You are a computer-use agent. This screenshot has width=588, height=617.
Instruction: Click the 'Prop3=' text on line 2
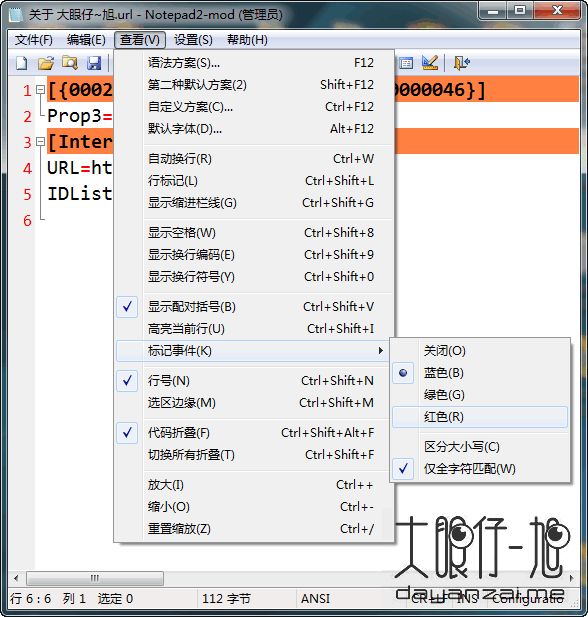point(80,116)
